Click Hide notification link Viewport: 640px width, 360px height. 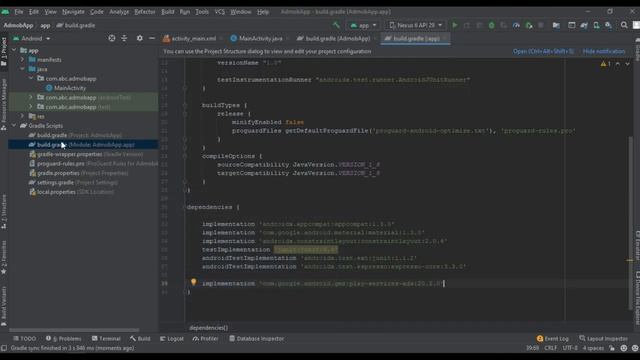(x=604, y=51)
